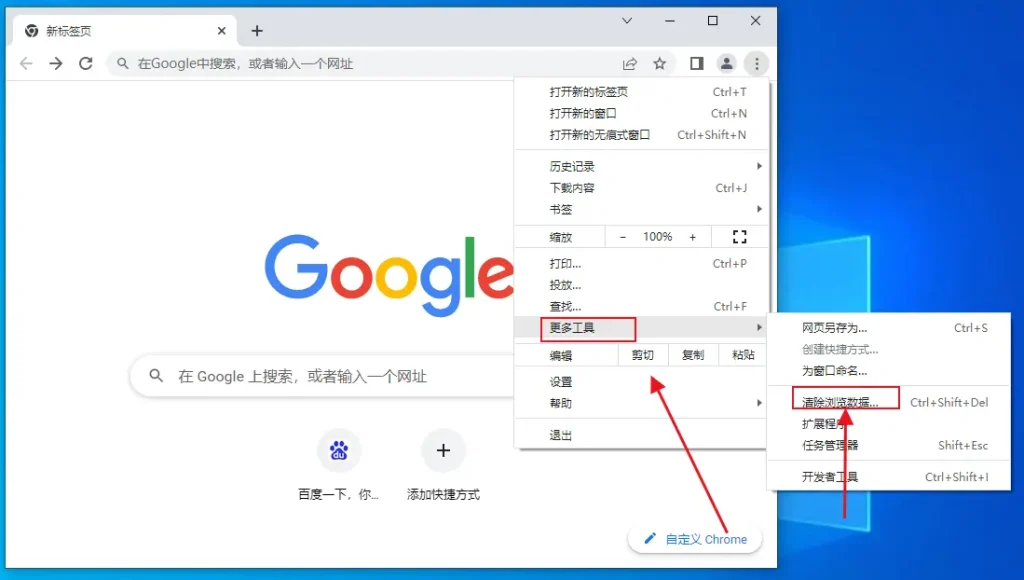1024x580 pixels.
Task: Expand the 历史记录 submenu
Action: (x=641, y=167)
